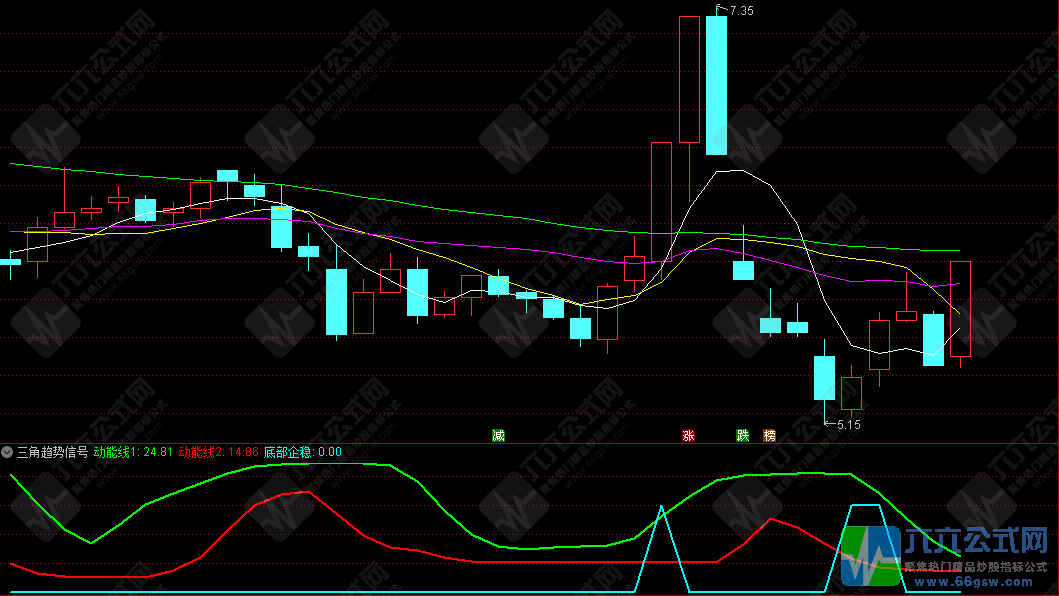Click the green 跌 marker icon

(x=742, y=435)
